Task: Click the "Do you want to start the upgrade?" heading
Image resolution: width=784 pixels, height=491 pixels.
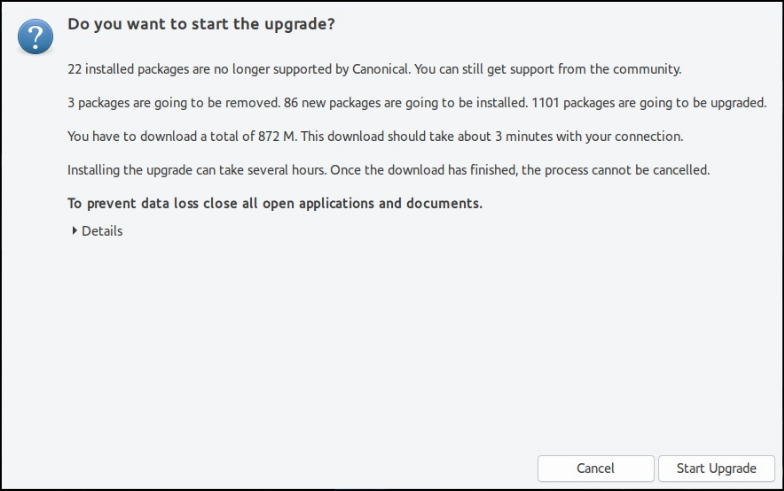Action: tap(200, 23)
